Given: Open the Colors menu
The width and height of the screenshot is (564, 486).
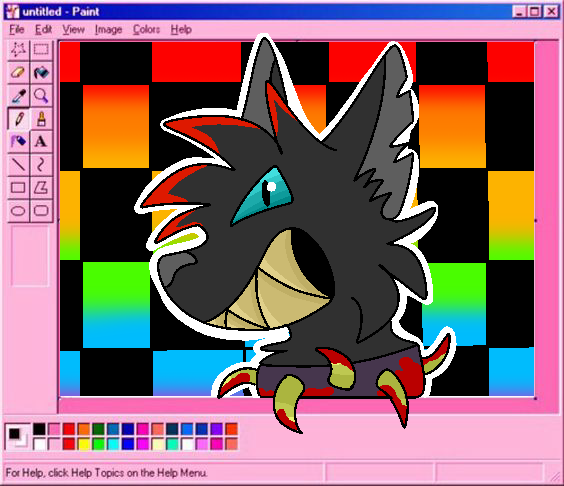Looking at the screenshot, I should pos(146,29).
